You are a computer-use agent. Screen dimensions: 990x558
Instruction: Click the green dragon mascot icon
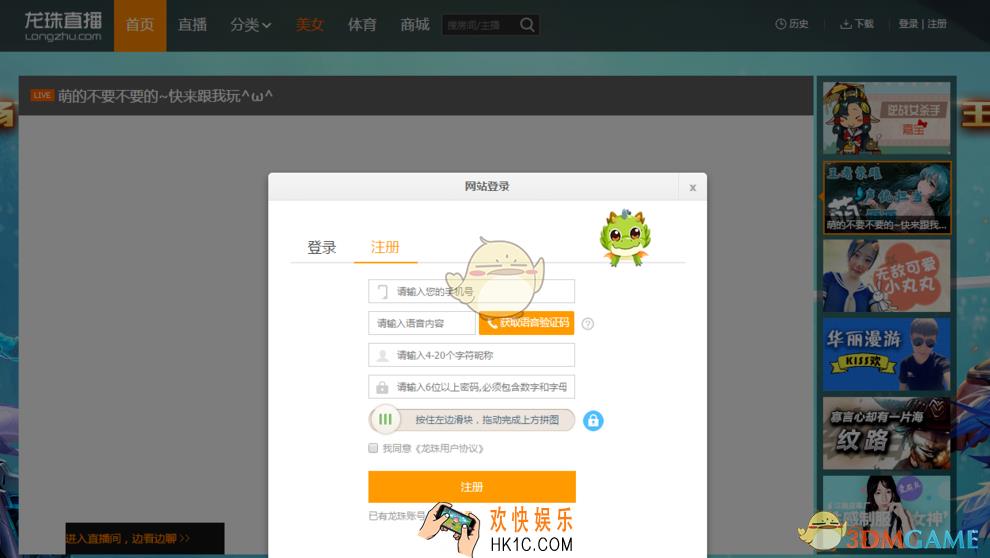[x=625, y=237]
